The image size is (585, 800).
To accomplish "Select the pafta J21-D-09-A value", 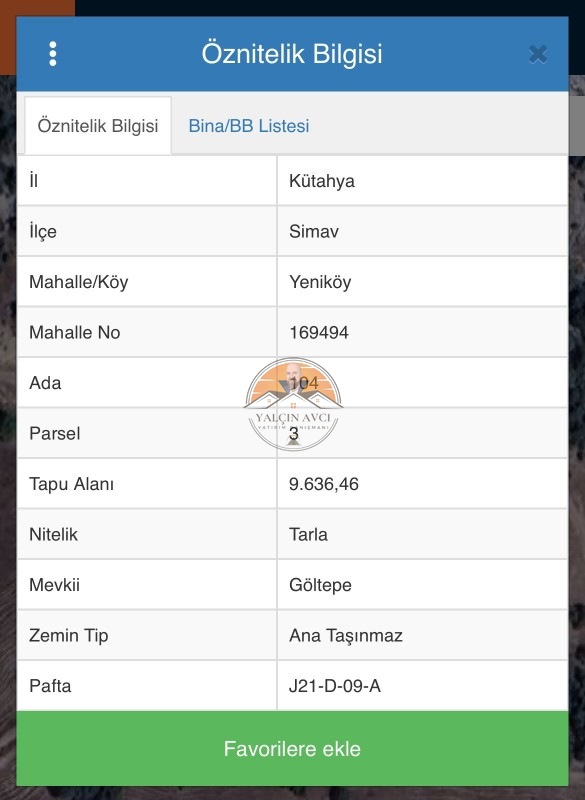I will click(x=335, y=686).
